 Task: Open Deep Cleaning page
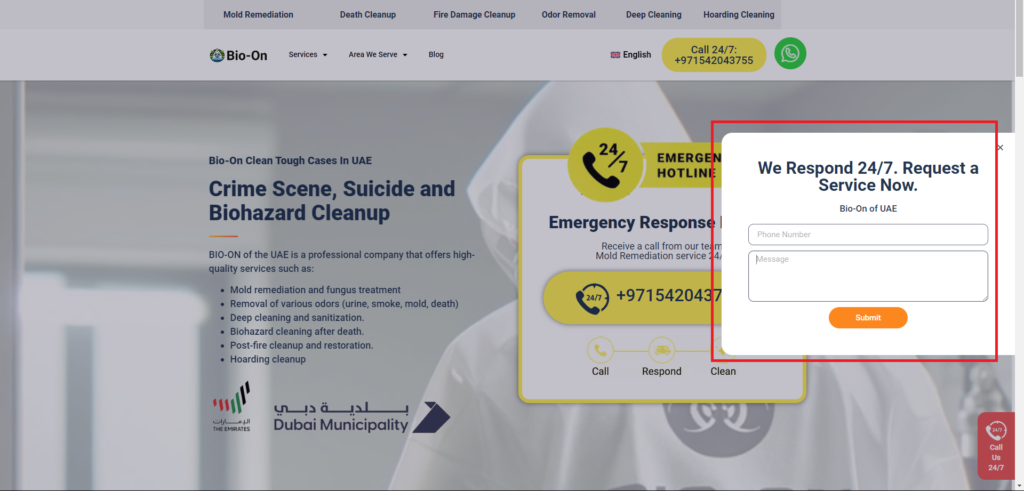[x=654, y=14]
